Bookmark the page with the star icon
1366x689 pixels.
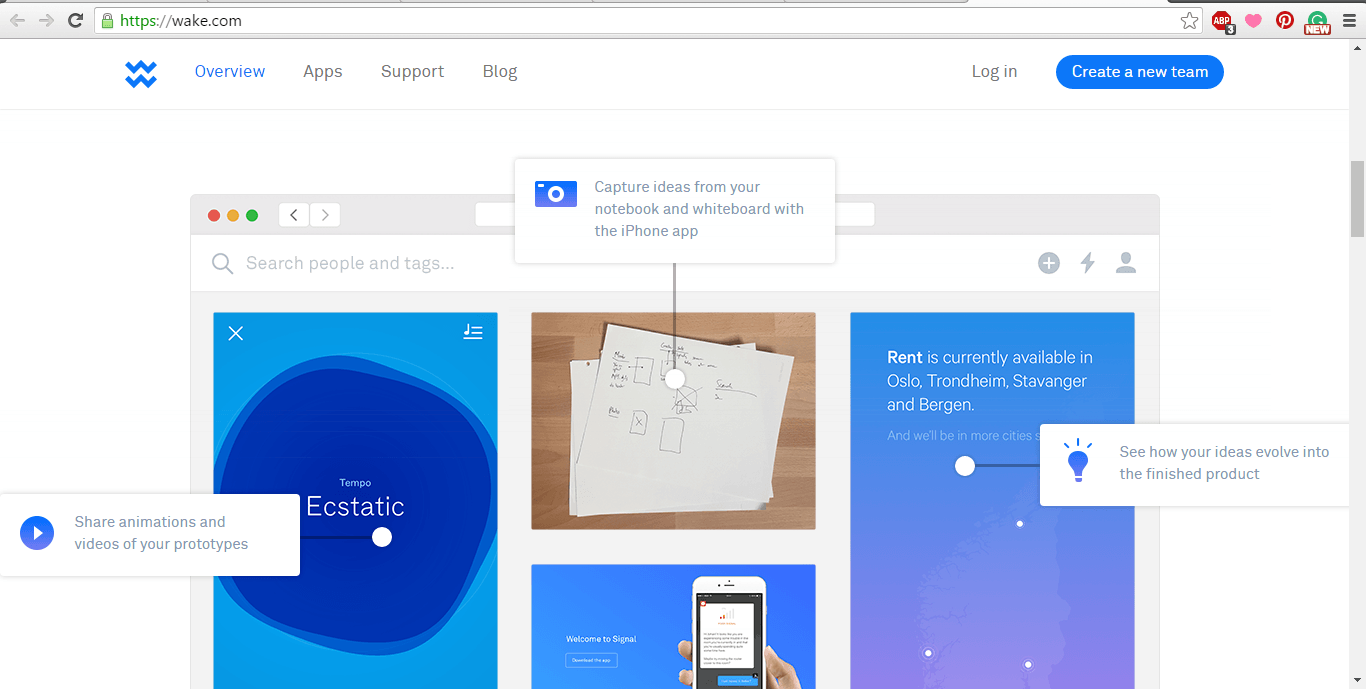pyautogui.click(x=1189, y=20)
